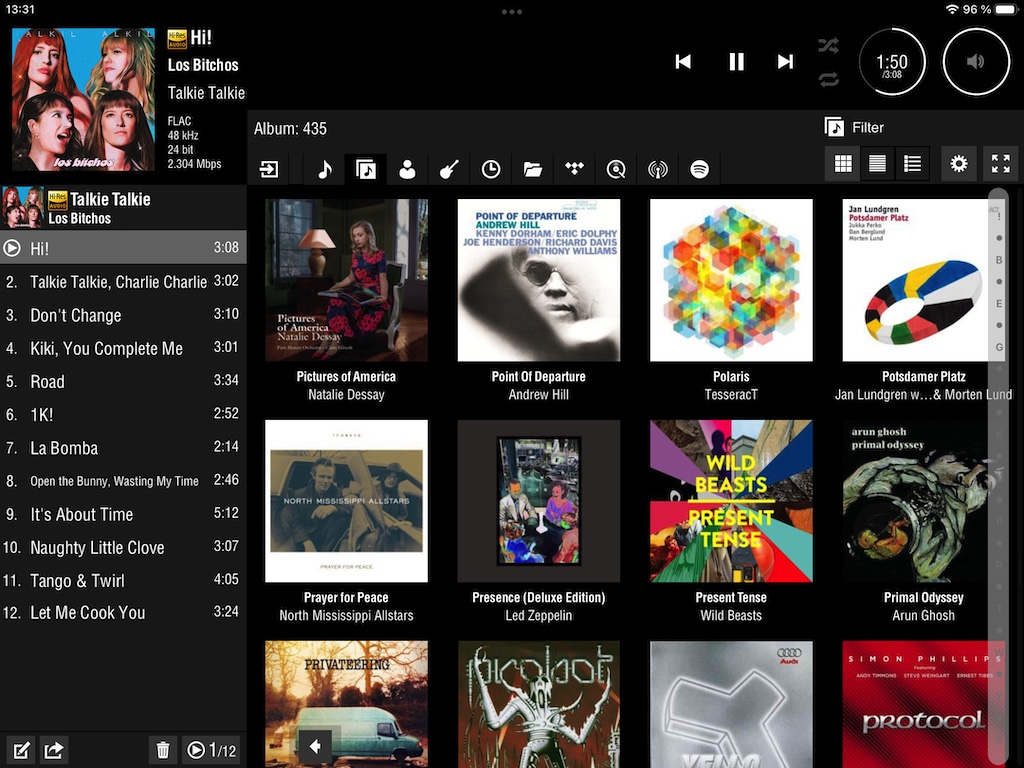The image size is (1024, 768).
Task: Open the Privateering album cover
Action: [346, 704]
